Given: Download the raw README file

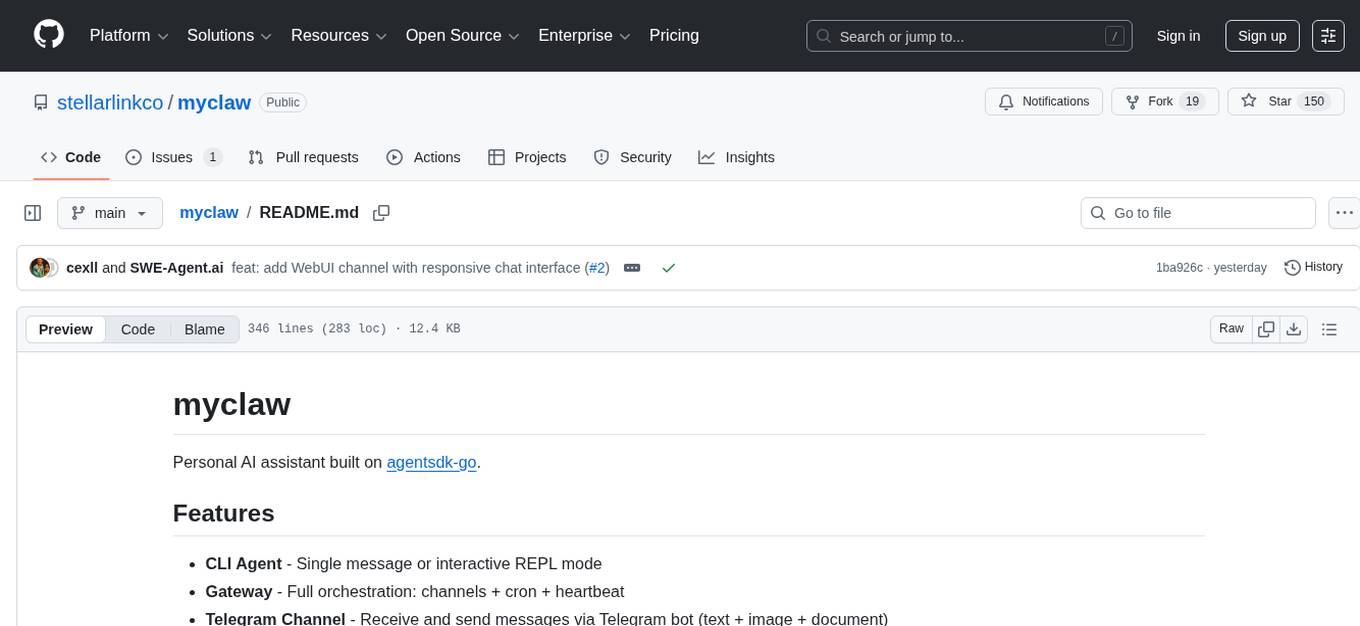Looking at the screenshot, I should [x=1293, y=329].
